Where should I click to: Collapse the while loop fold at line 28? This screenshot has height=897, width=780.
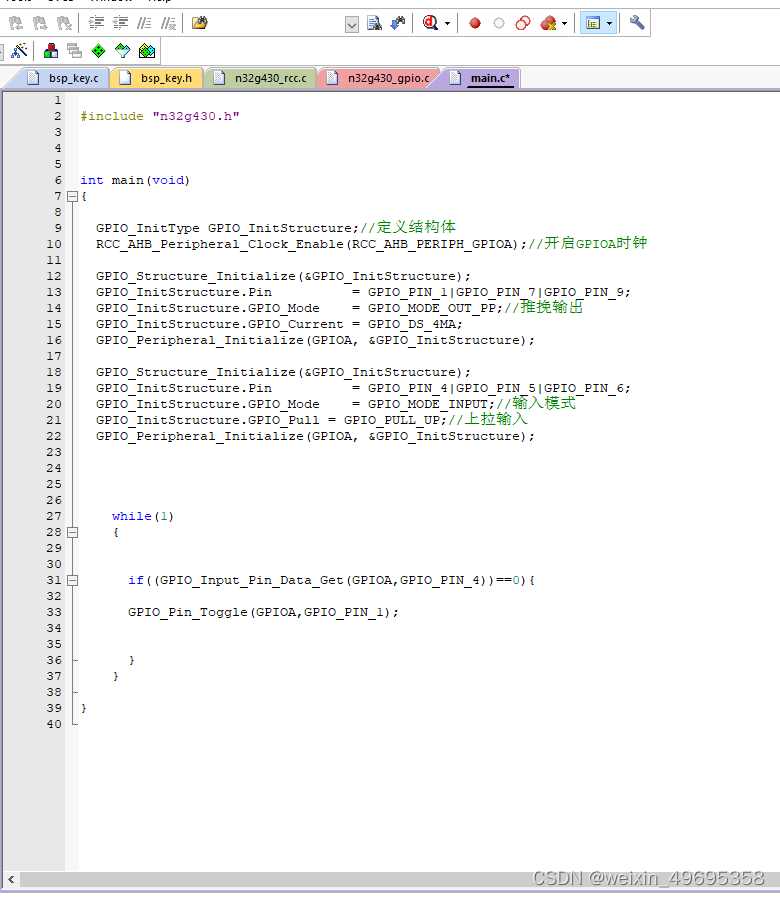click(72, 533)
